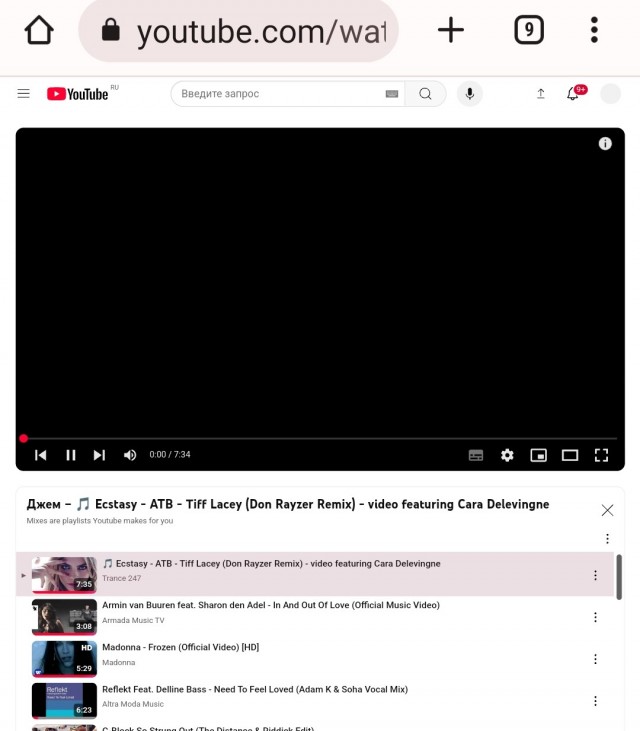Viewport: 640px width, 731px height.
Task: Open the account avatar menu
Action: [610, 94]
